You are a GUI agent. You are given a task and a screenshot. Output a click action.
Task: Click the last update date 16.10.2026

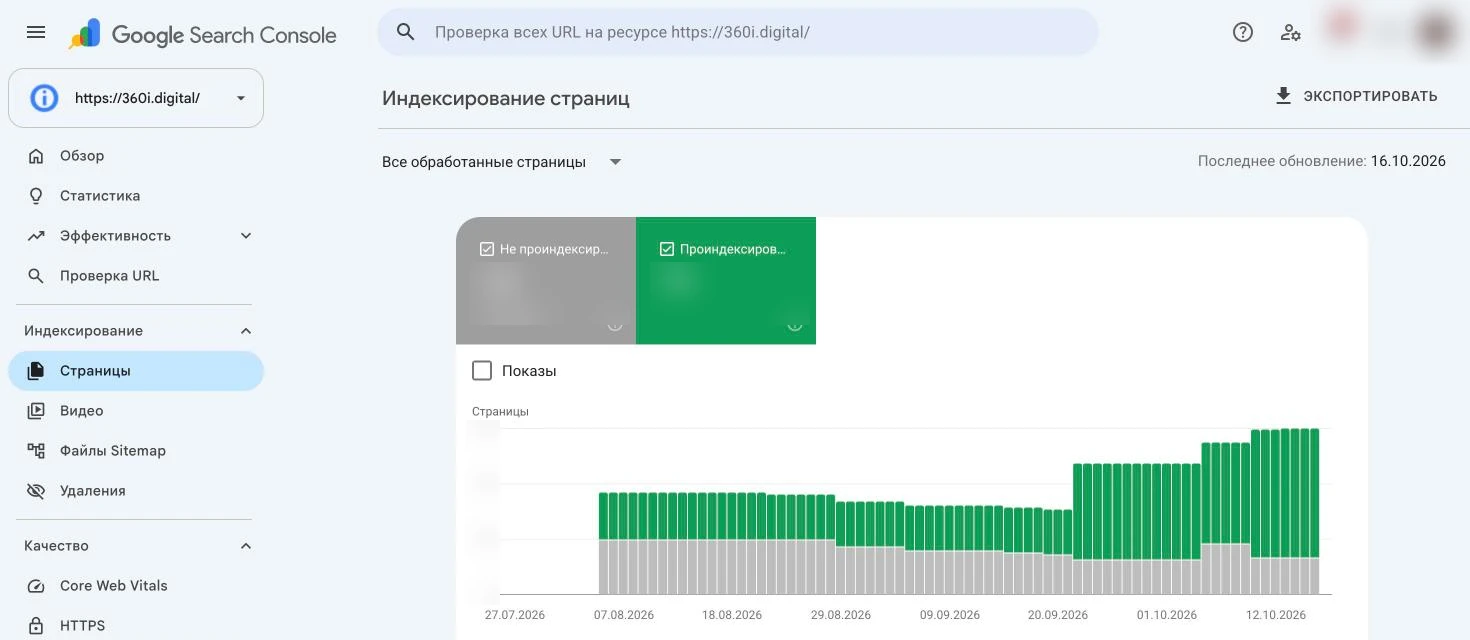pos(1408,161)
